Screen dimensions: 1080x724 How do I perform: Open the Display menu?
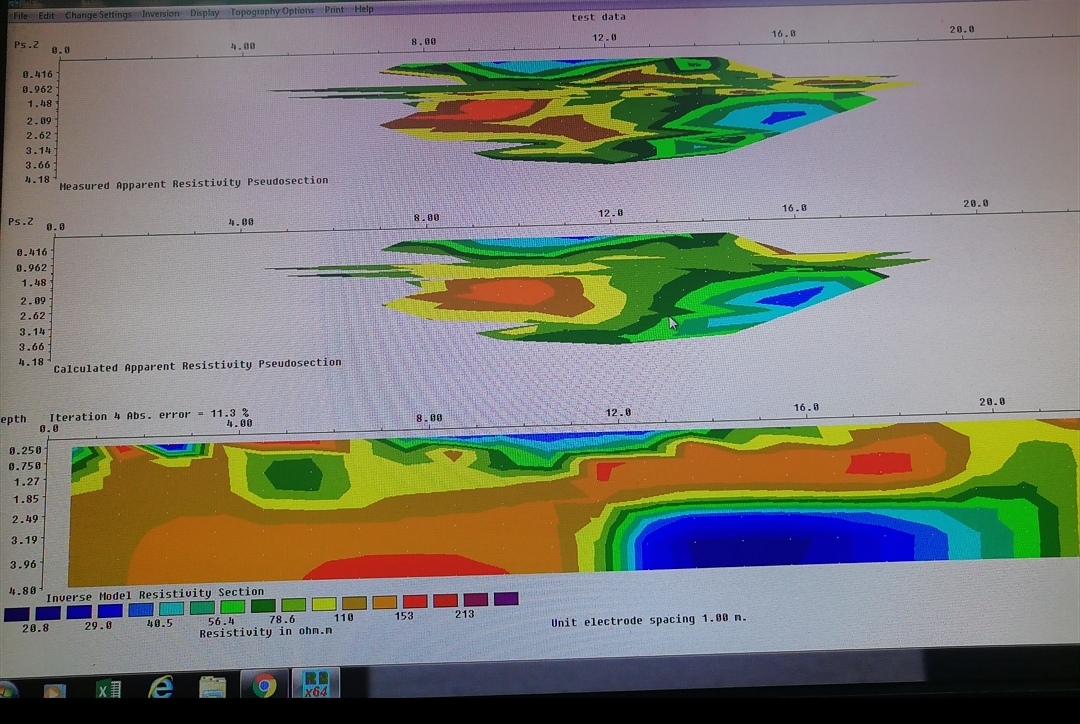pyautogui.click(x=204, y=13)
